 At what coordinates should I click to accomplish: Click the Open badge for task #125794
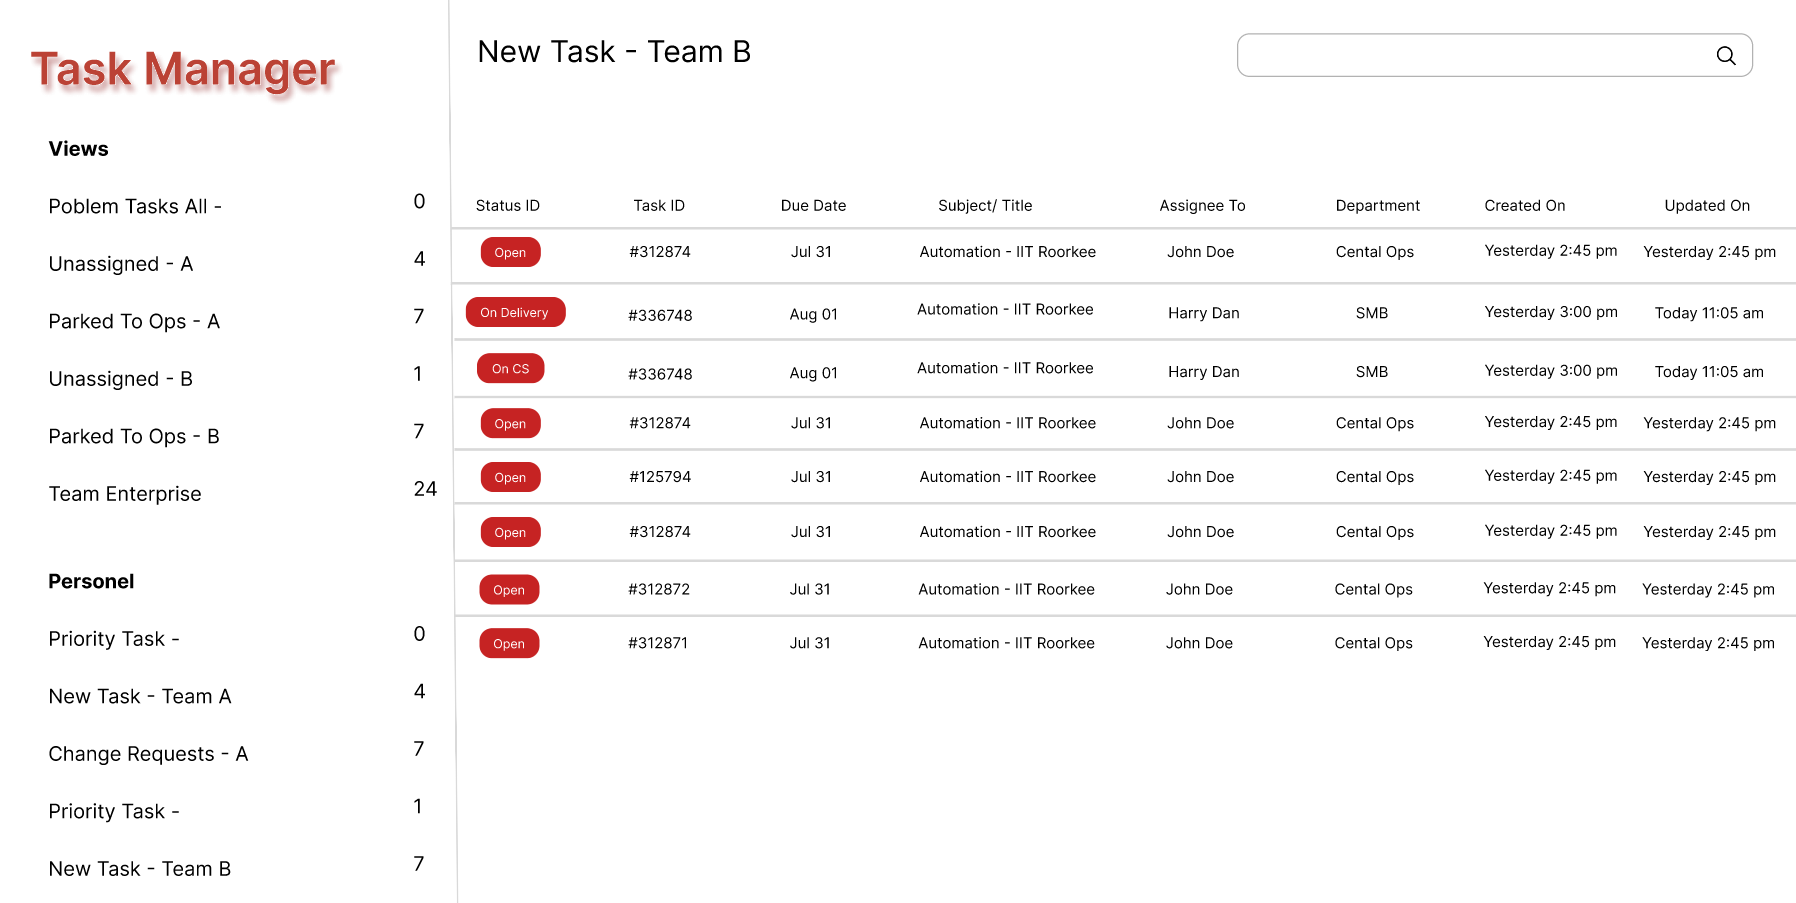[510, 477]
